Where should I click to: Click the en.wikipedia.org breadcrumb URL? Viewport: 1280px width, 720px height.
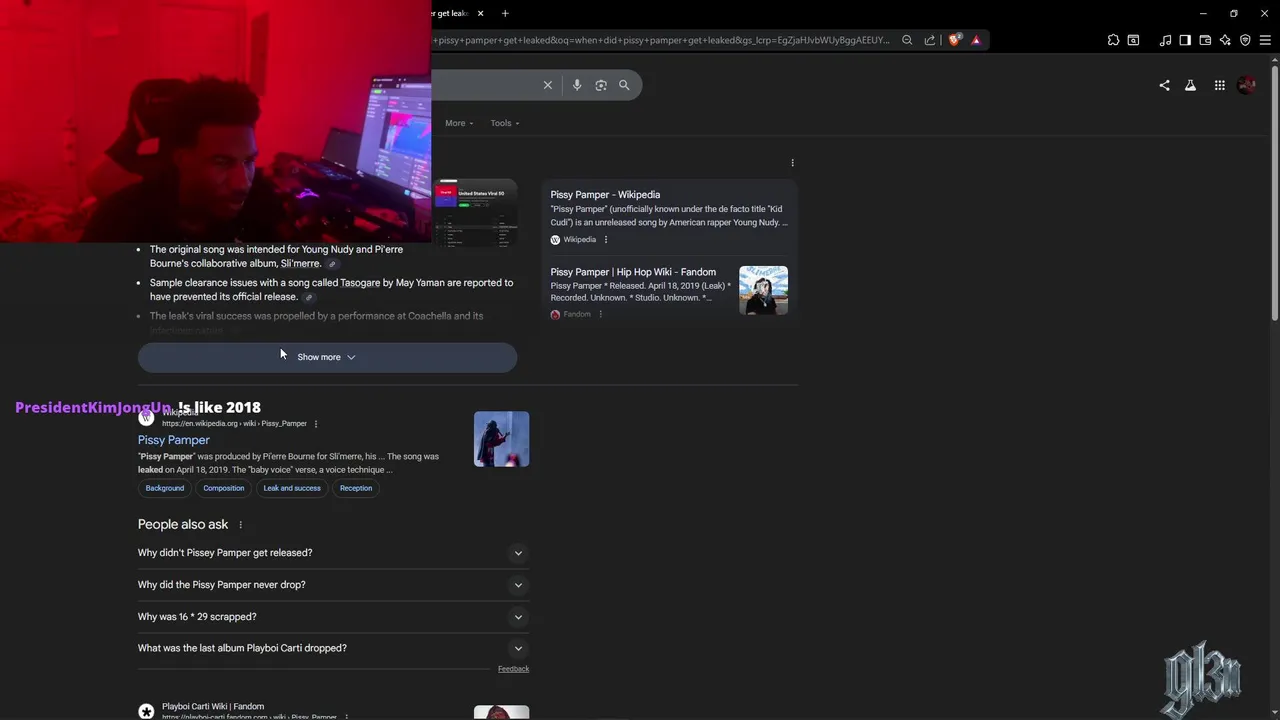(234, 424)
